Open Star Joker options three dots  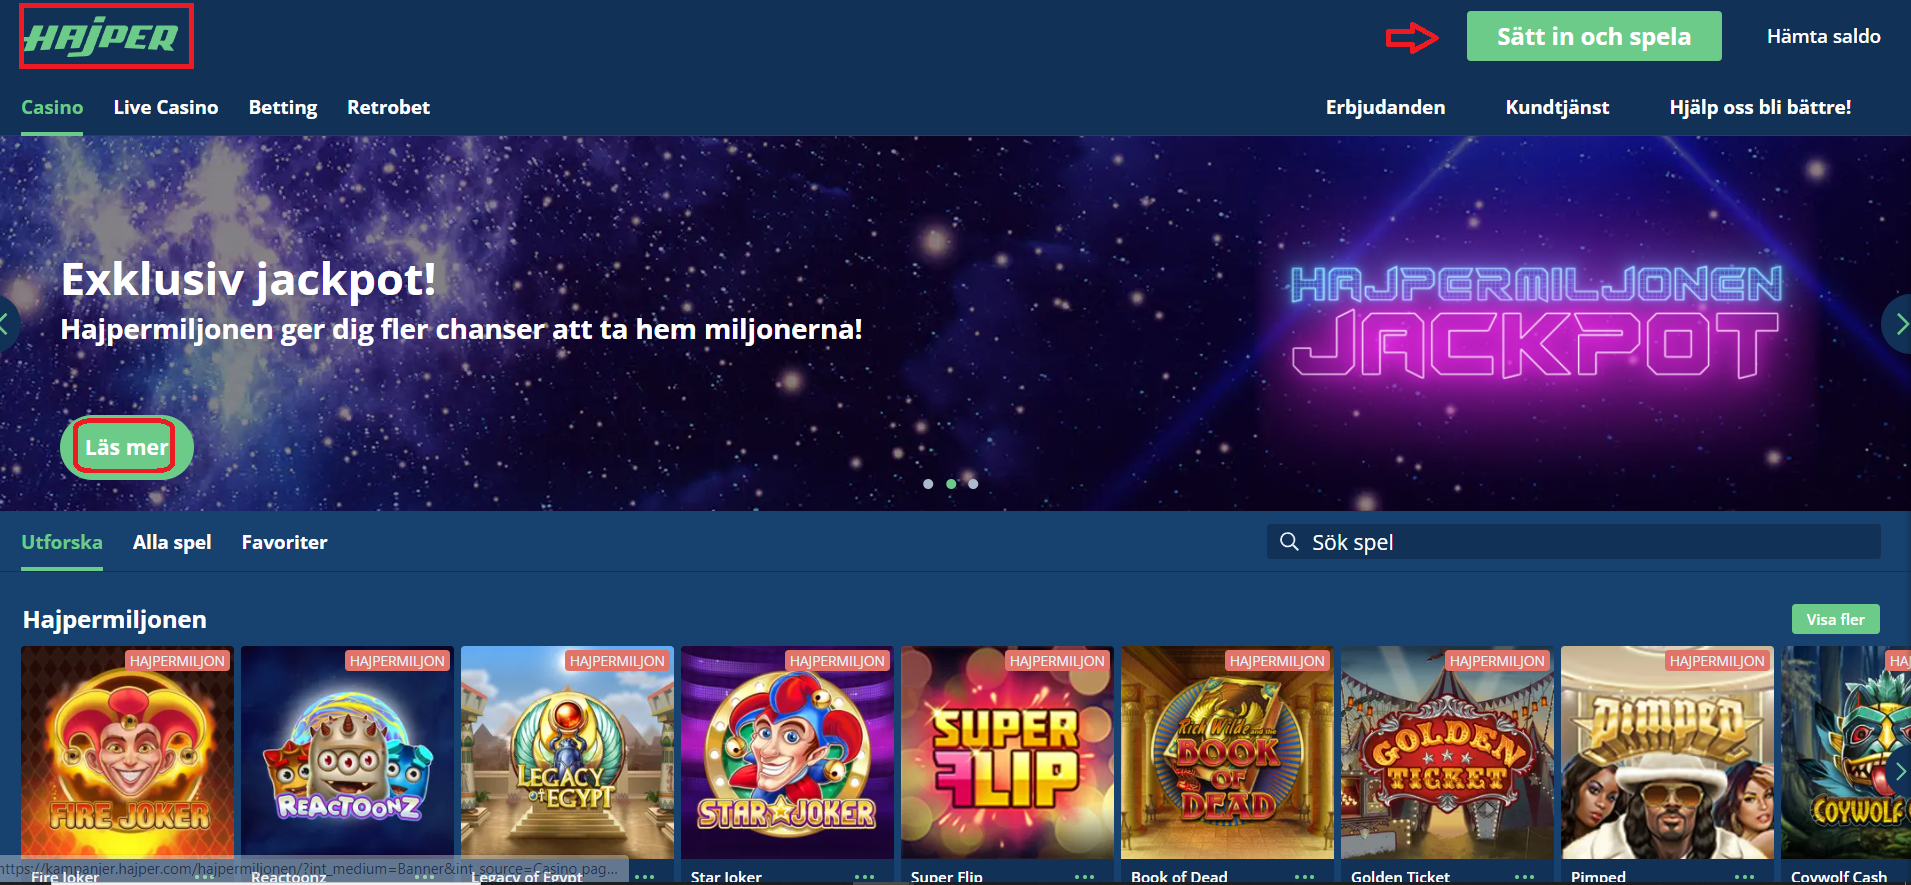(864, 876)
